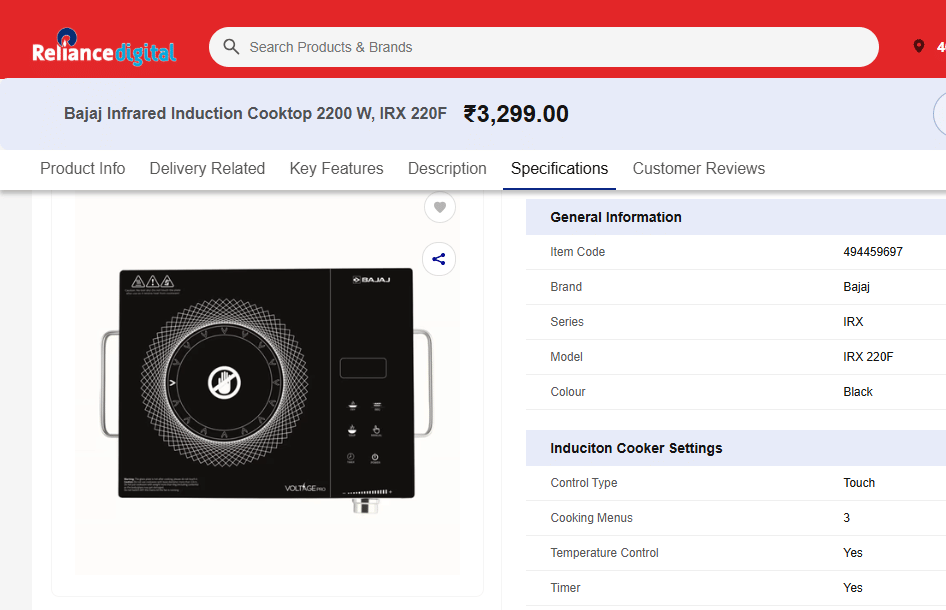Image resolution: width=946 pixels, height=610 pixels.
Task: Click the item code 494459697 value
Action: point(872,252)
